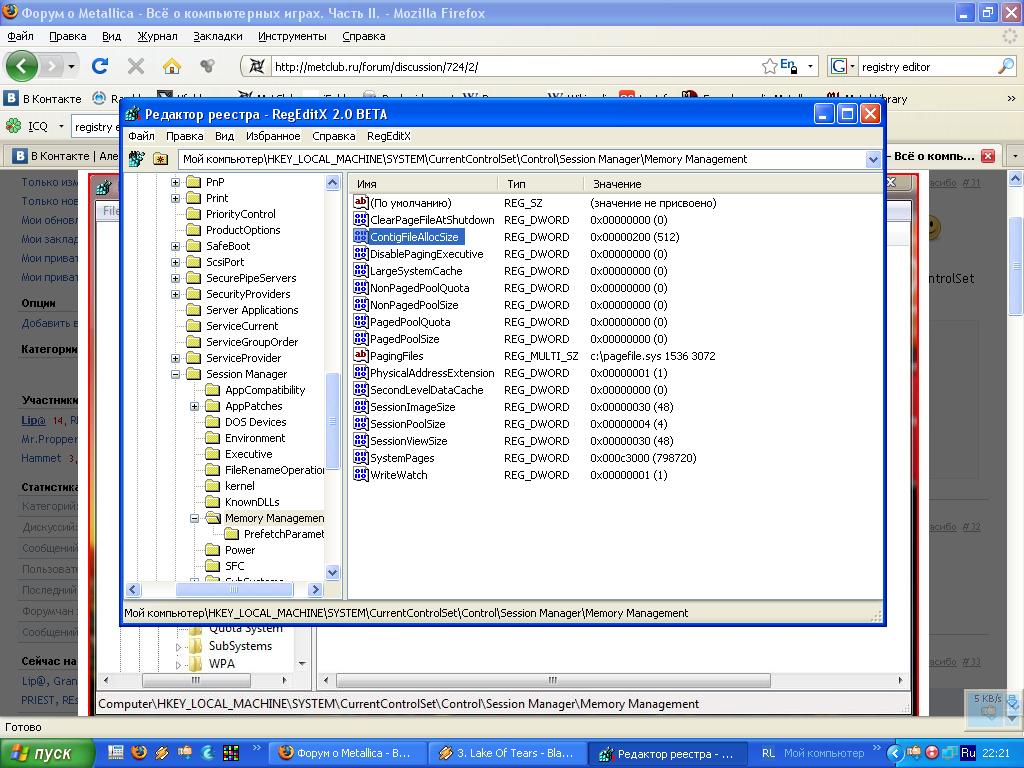This screenshot has height=768, width=1024.
Task: Click the Session Manager folder icon
Action: pyautogui.click(x=193, y=374)
